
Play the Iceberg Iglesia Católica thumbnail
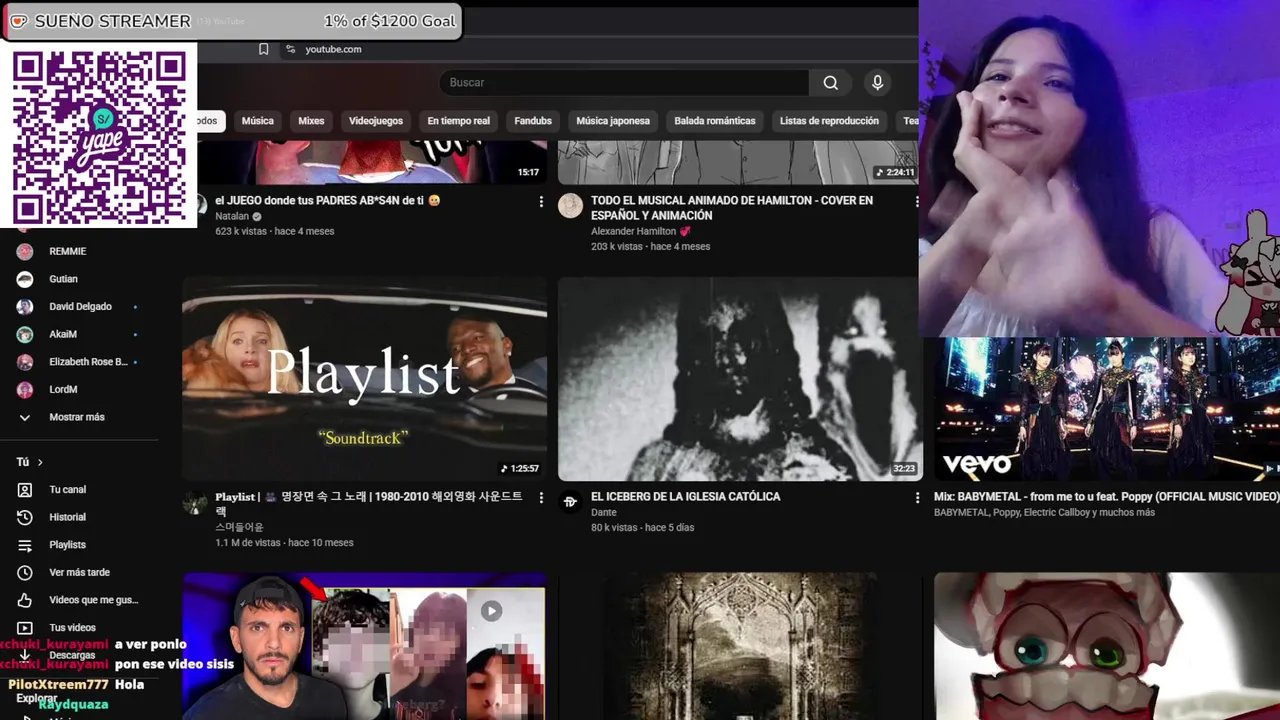coord(740,379)
